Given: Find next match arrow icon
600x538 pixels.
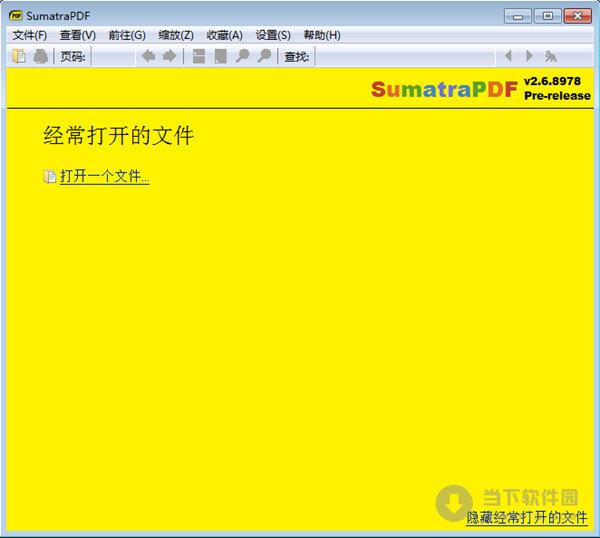Looking at the screenshot, I should [x=530, y=56].
